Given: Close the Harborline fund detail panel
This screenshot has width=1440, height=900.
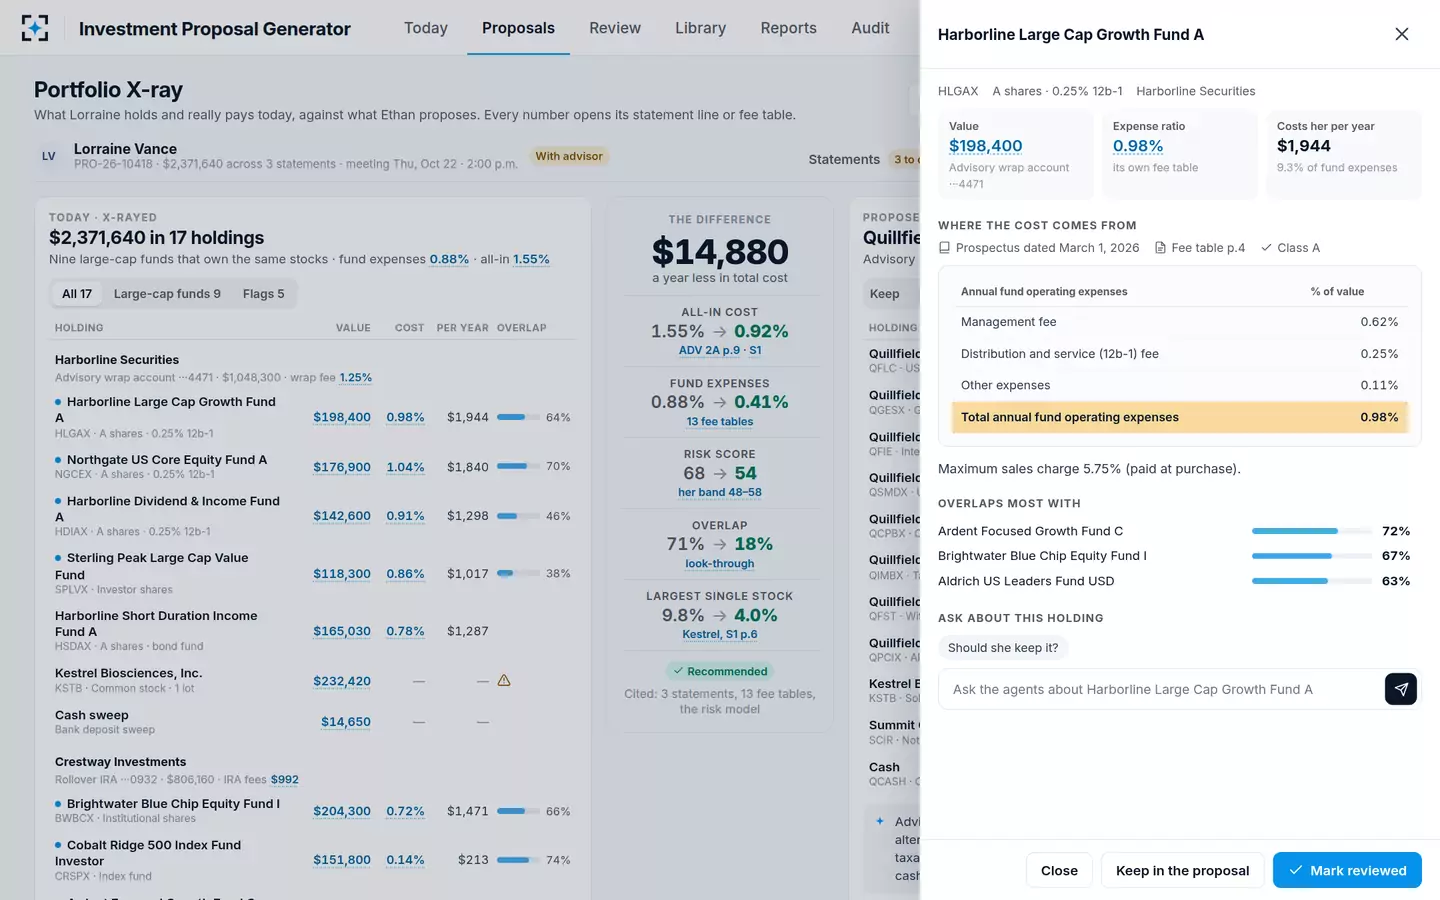Looking at the screenshot, I should pos(1401,34).
